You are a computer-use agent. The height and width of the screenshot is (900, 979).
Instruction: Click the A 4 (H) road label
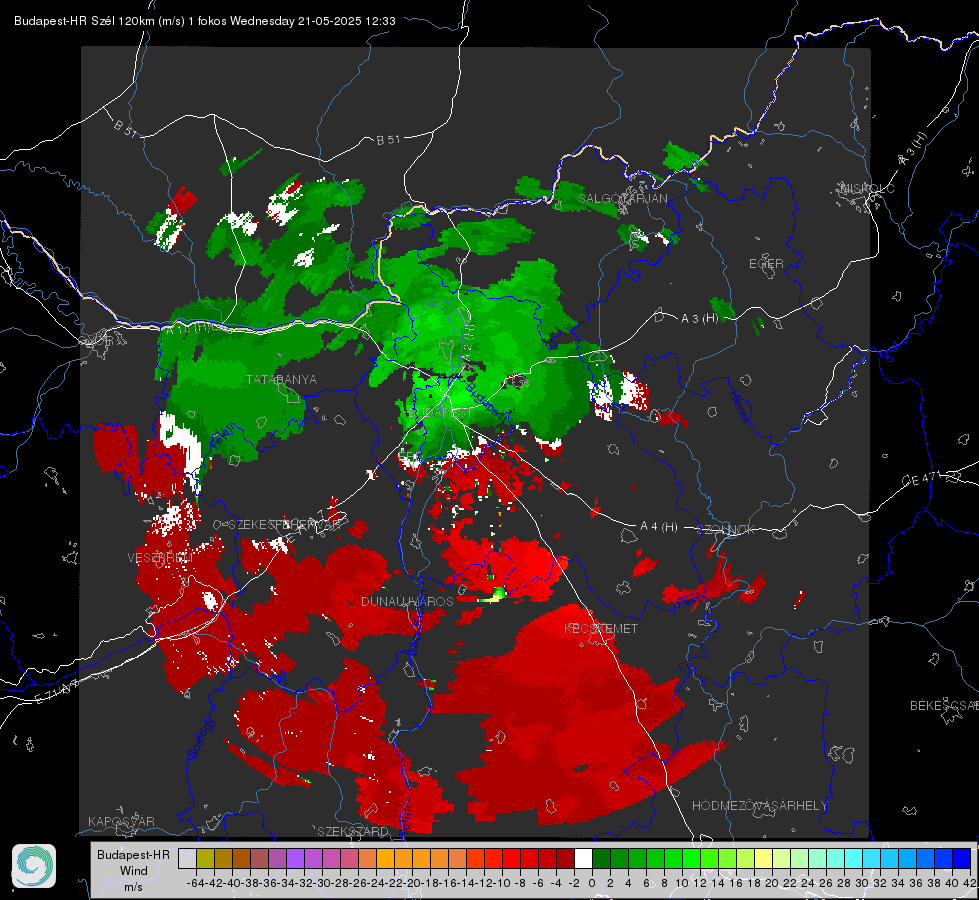659,527
